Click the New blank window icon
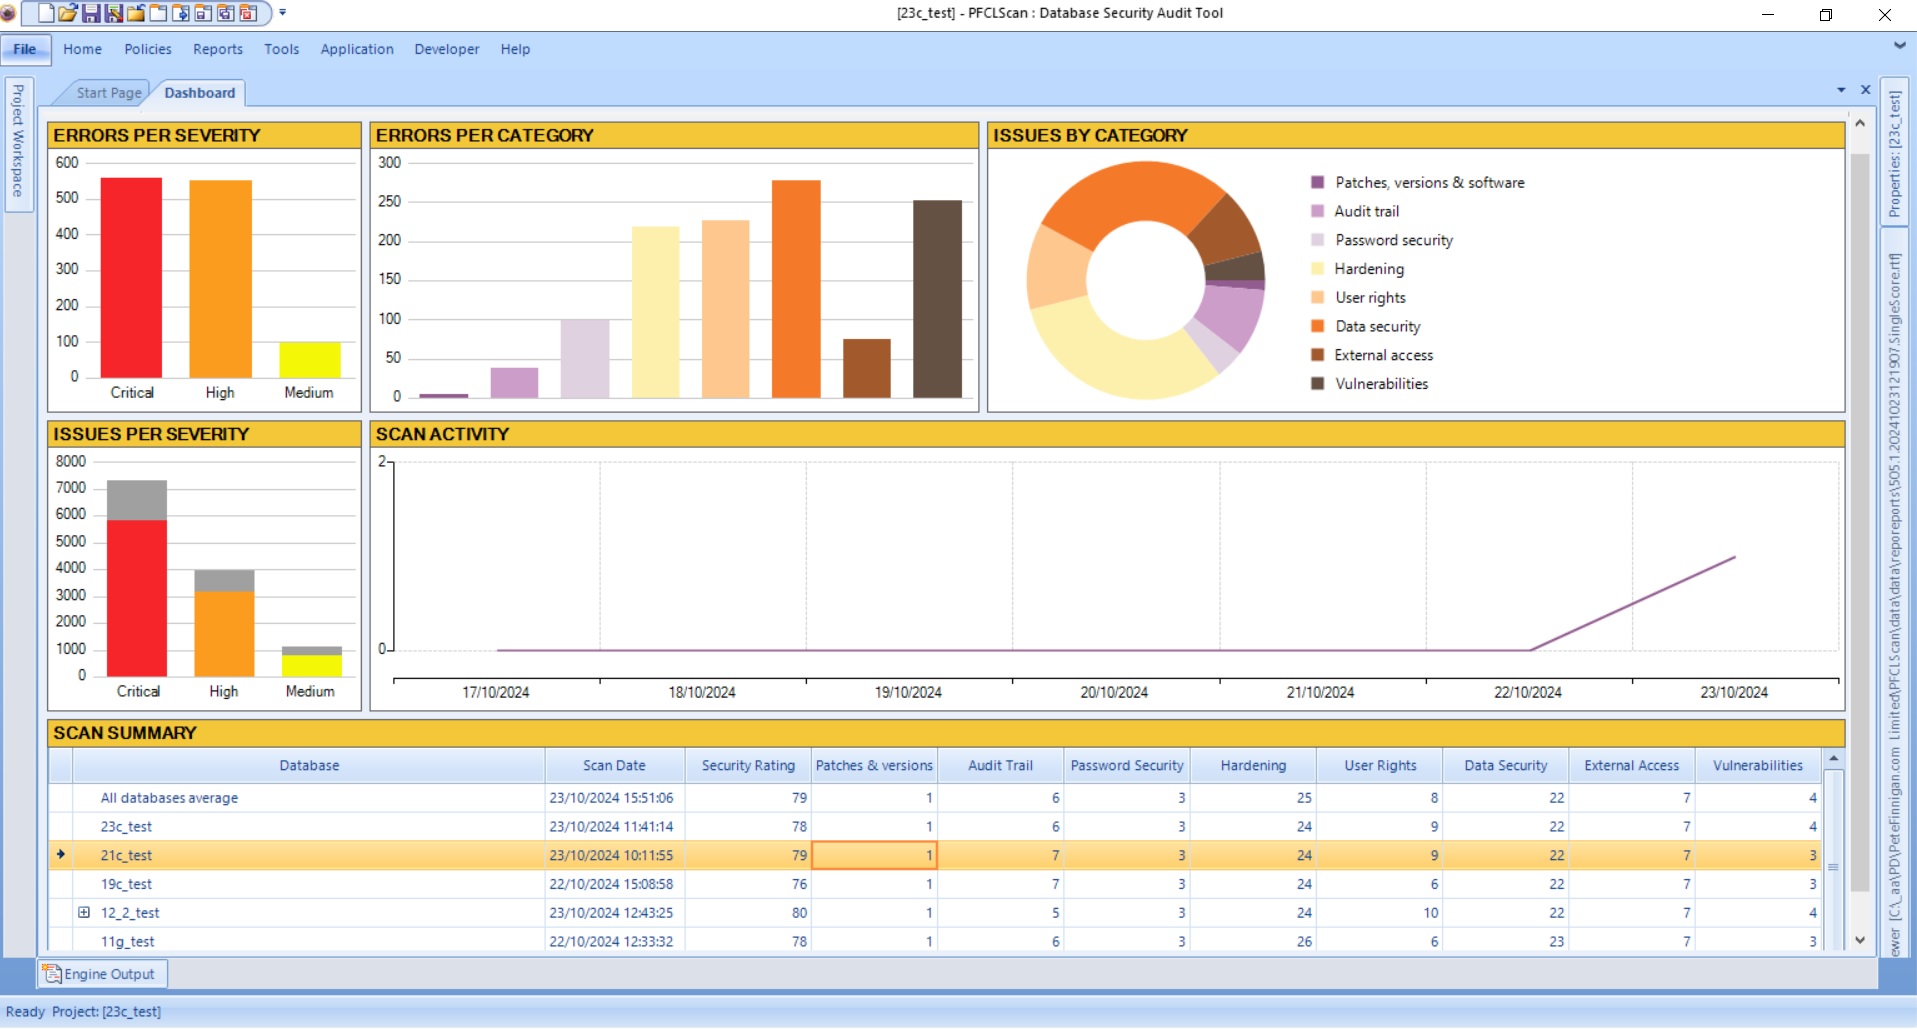 tap(158, 13)
